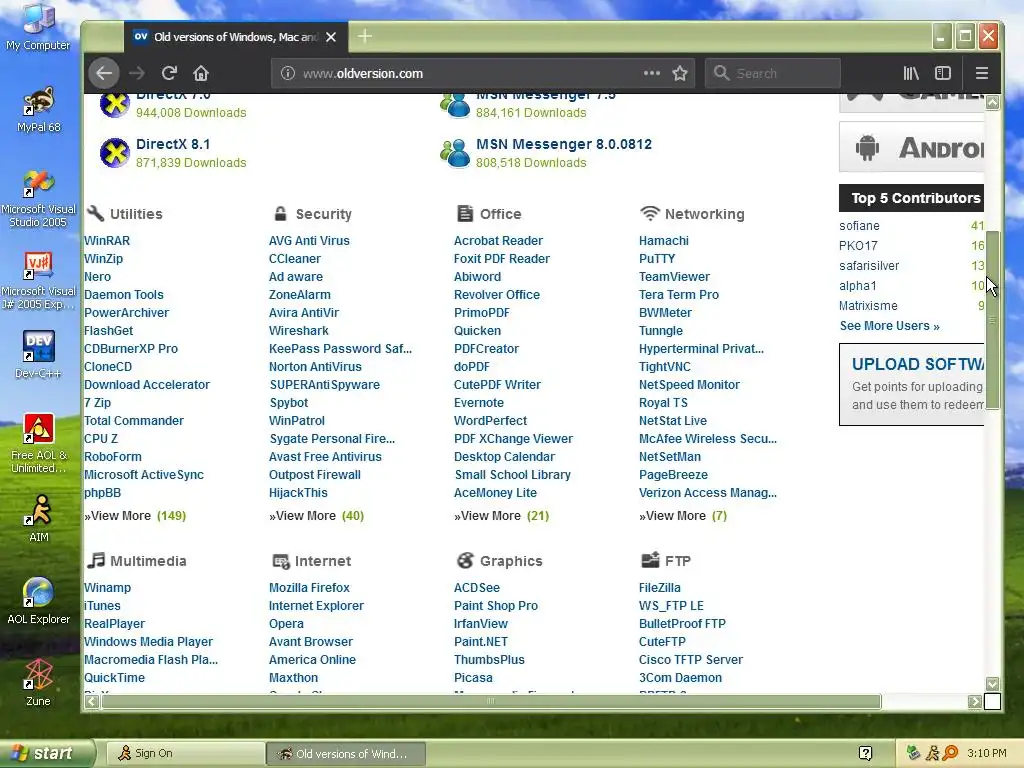
Task: Open the DirectX 8.1 link
Action: [173, 144]
